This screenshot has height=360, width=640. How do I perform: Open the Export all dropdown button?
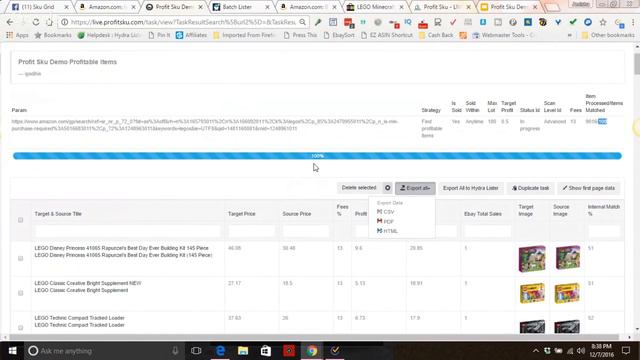415,188
